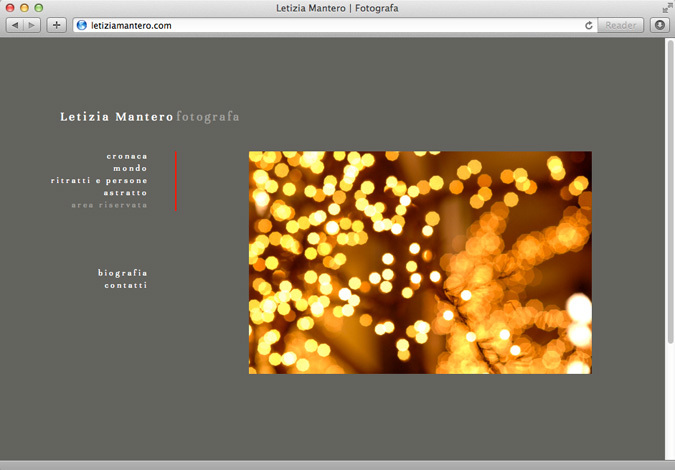The height and width of the screenshot is (470, 675).
Task: Click the globe site icon in address bar
Action: 82,25
